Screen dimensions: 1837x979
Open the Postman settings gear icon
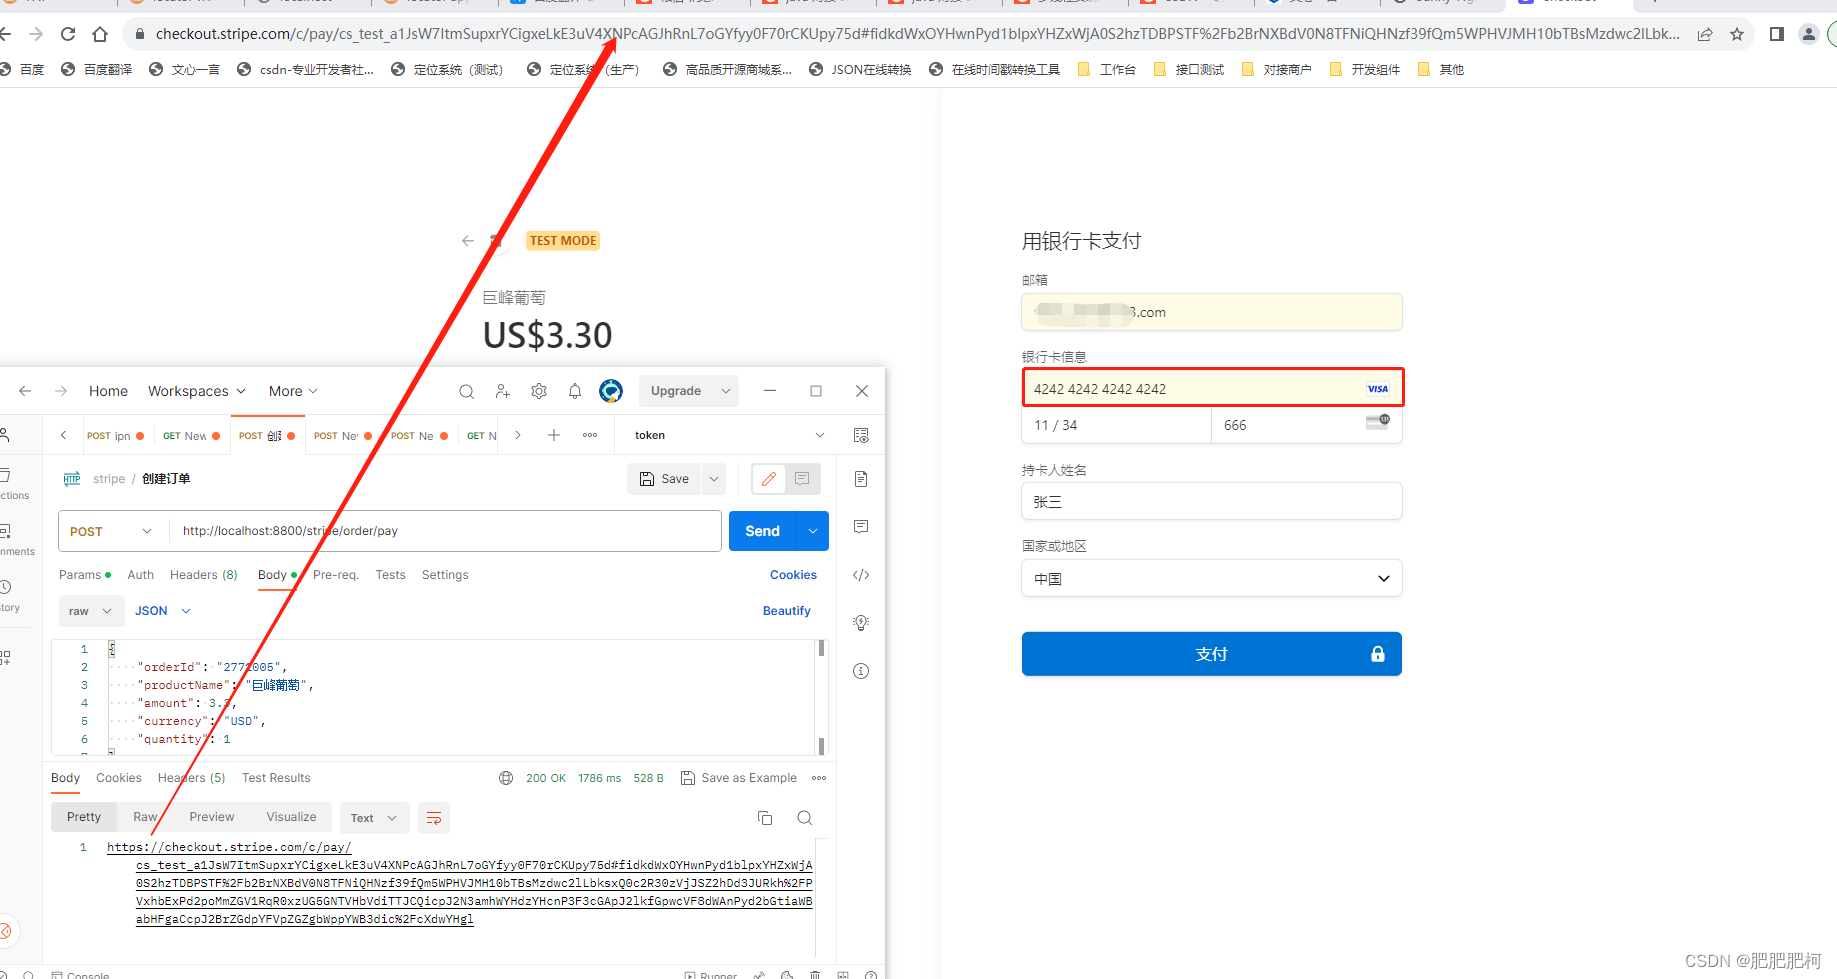pyautogui.click(x=539, y=391)
